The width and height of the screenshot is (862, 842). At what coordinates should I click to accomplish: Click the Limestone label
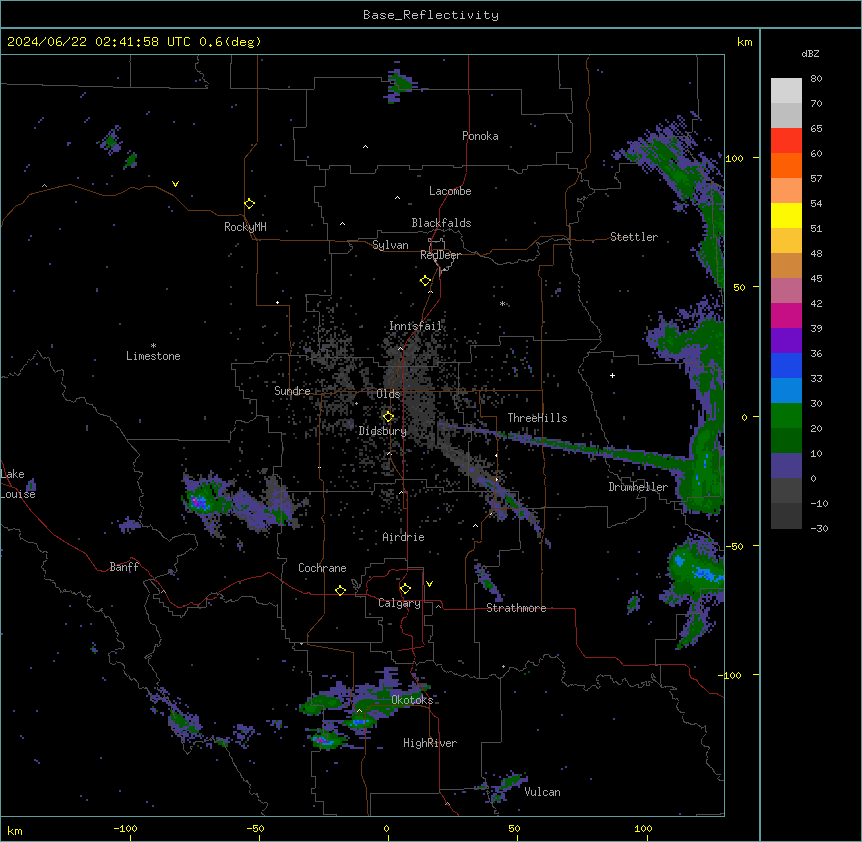(153, 356)
